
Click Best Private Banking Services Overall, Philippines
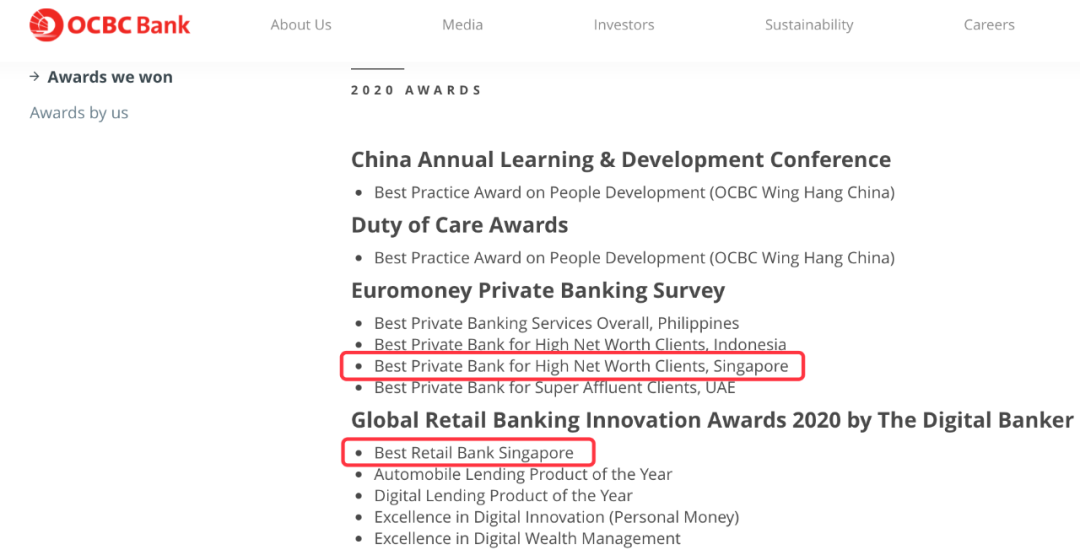point(557,324)
